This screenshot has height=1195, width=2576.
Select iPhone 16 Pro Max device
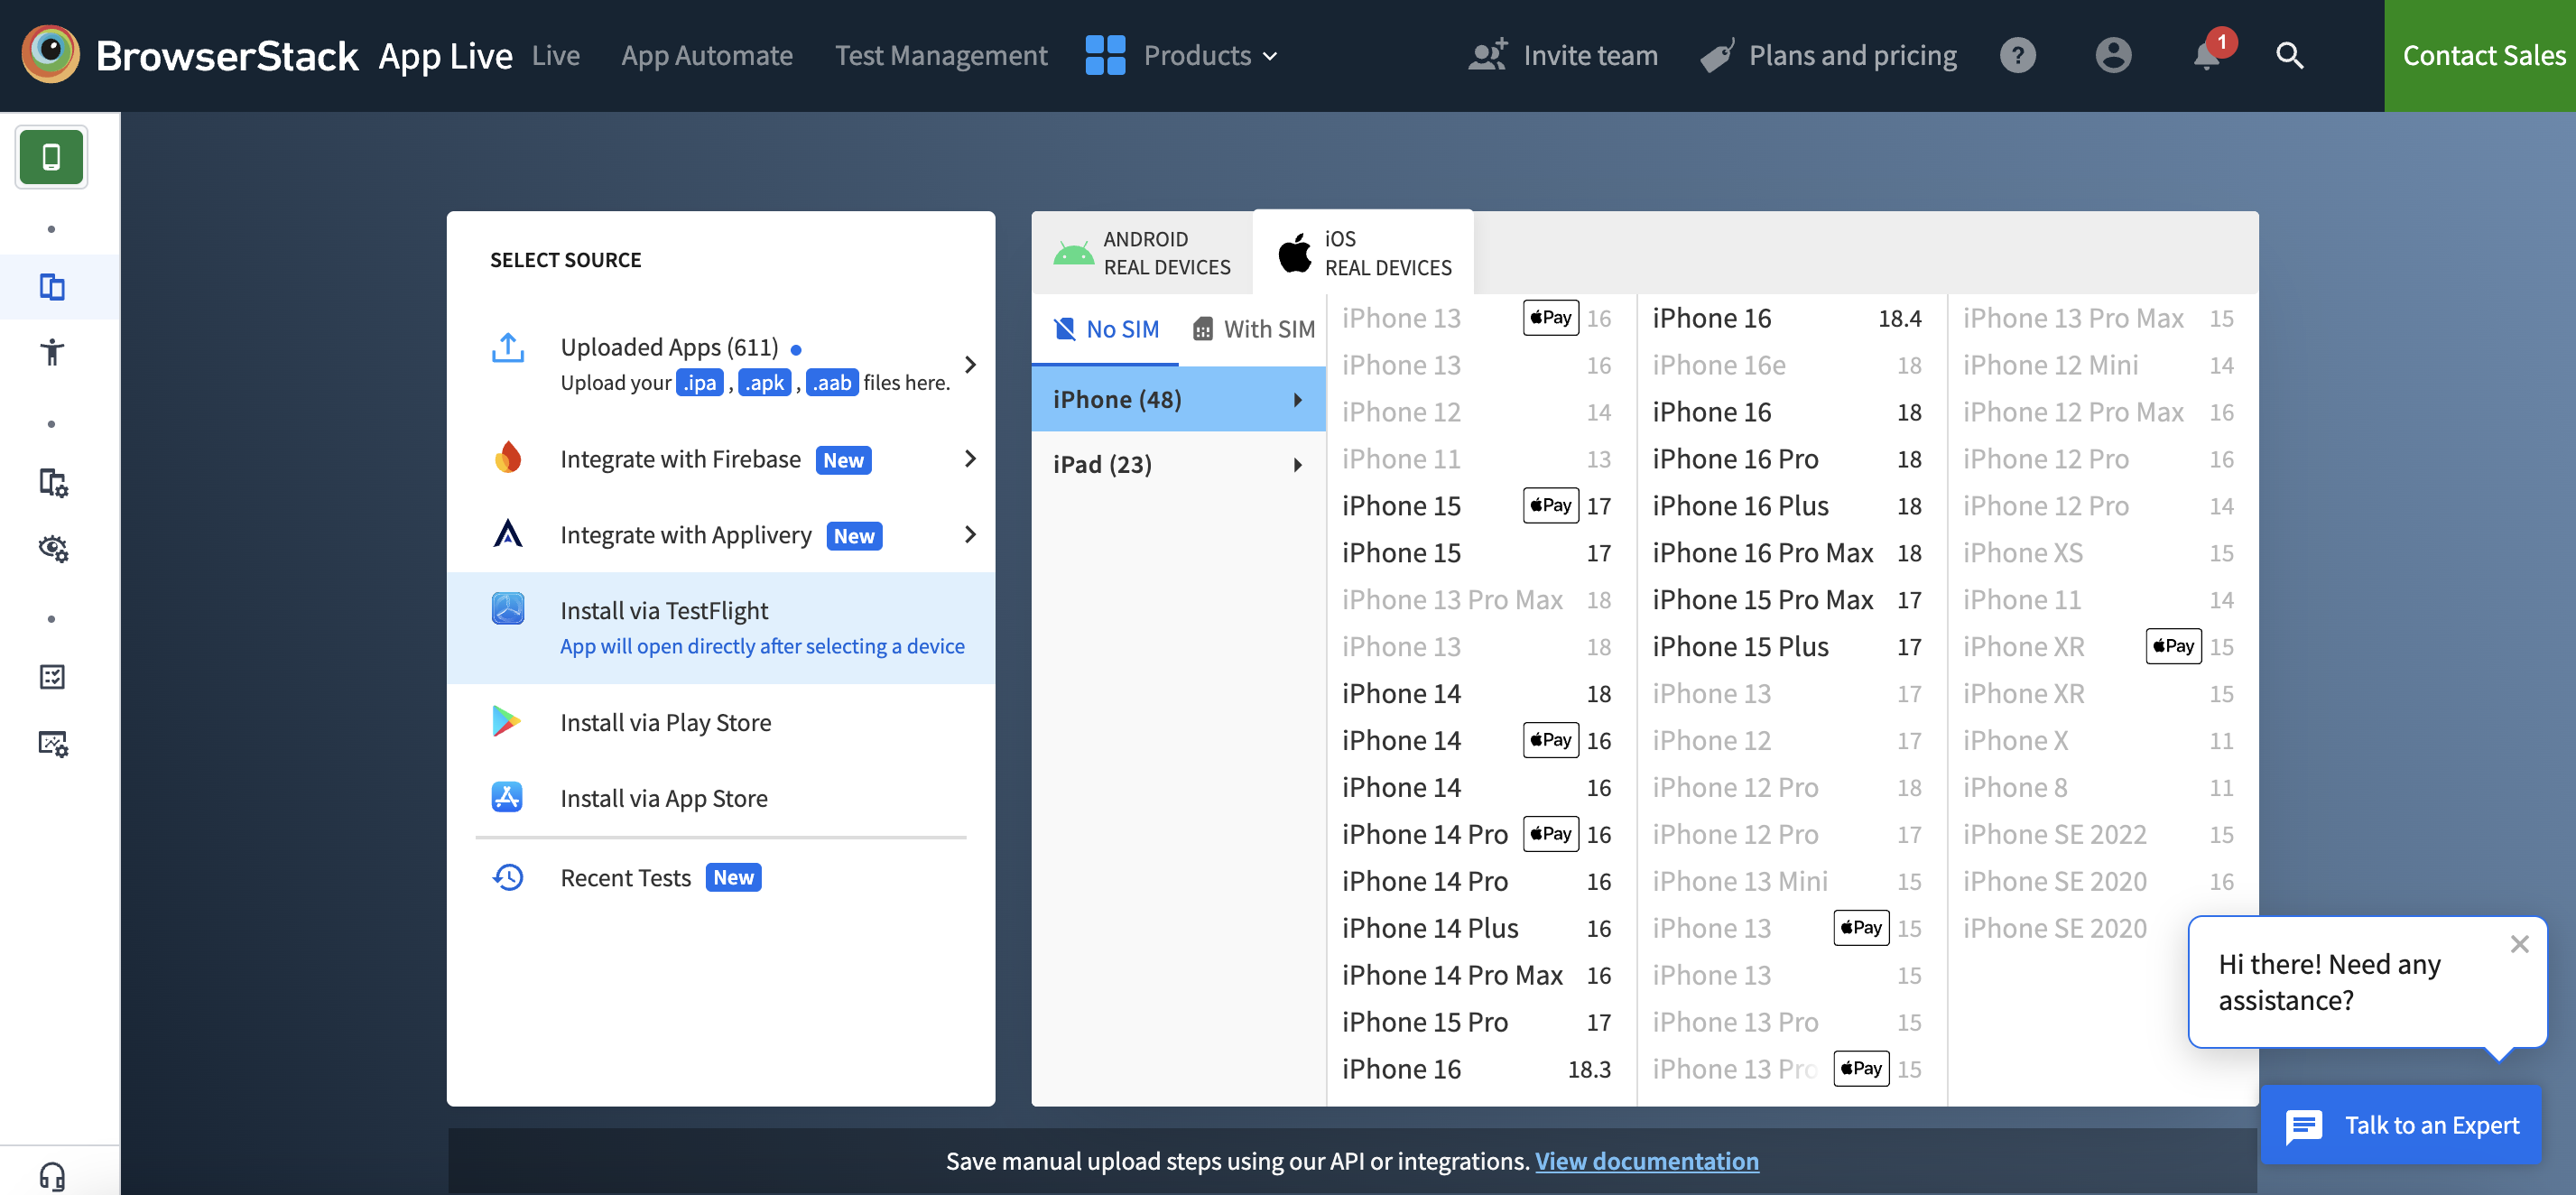click(x=1786, y=553)
